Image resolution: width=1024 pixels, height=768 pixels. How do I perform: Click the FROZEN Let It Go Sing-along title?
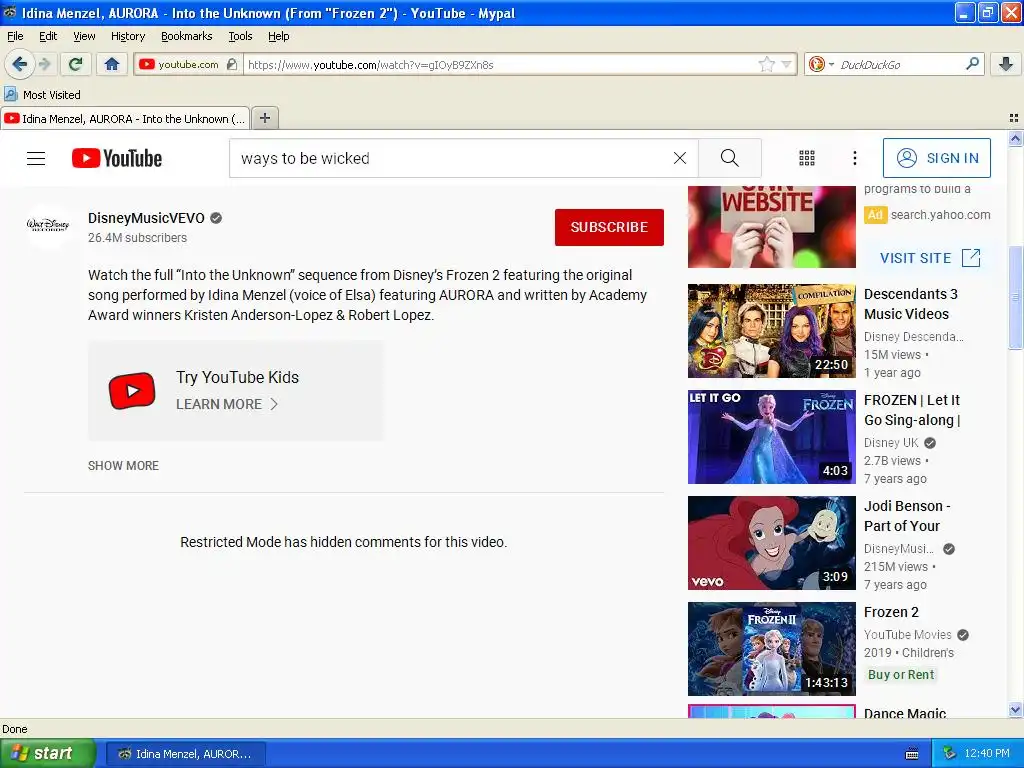912,410
